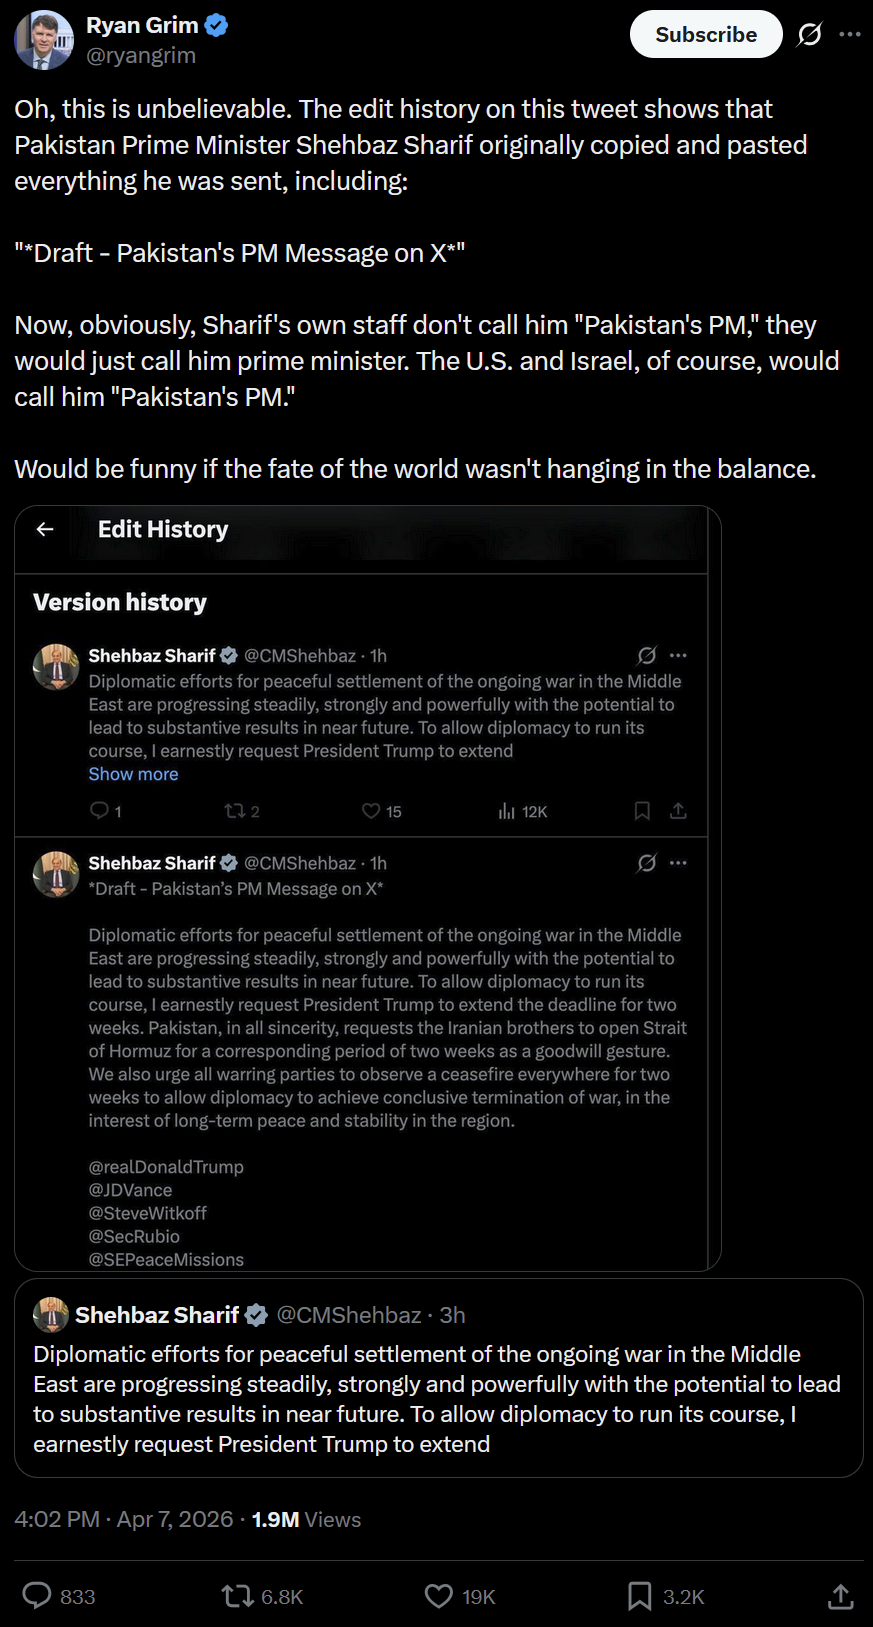Click the Grok icon beside Subscribe
Viewport: 873px width, 1627px height.
click(810, 35)
